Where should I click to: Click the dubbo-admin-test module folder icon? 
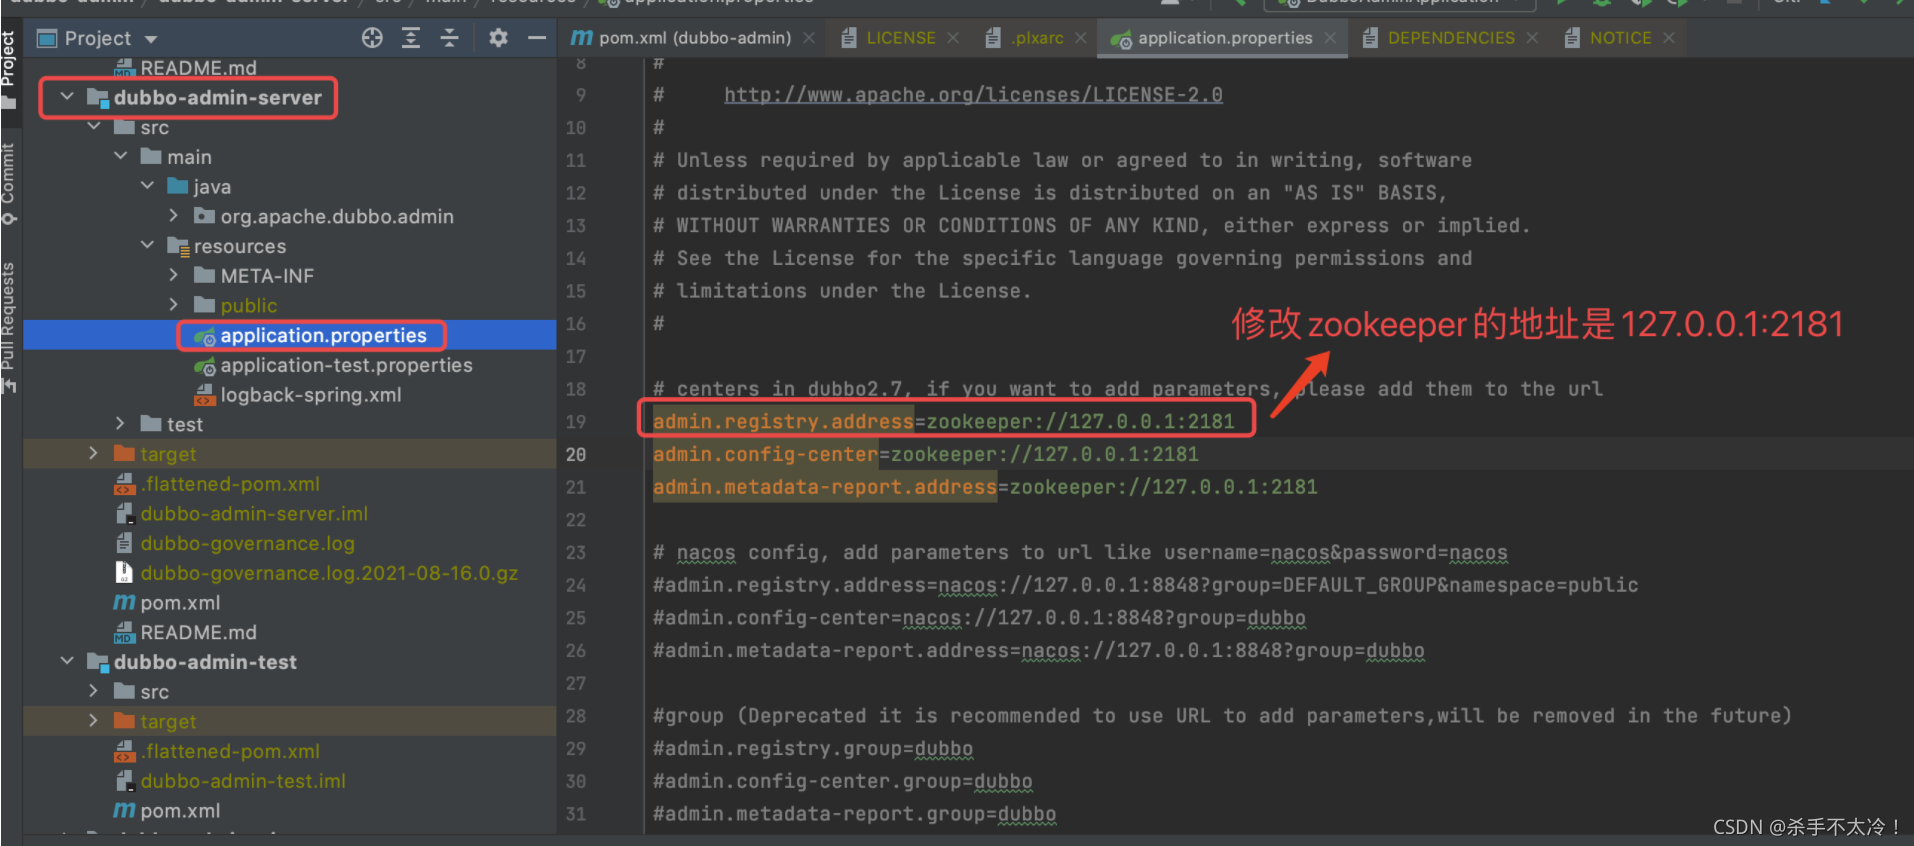(x=98, y=661)
